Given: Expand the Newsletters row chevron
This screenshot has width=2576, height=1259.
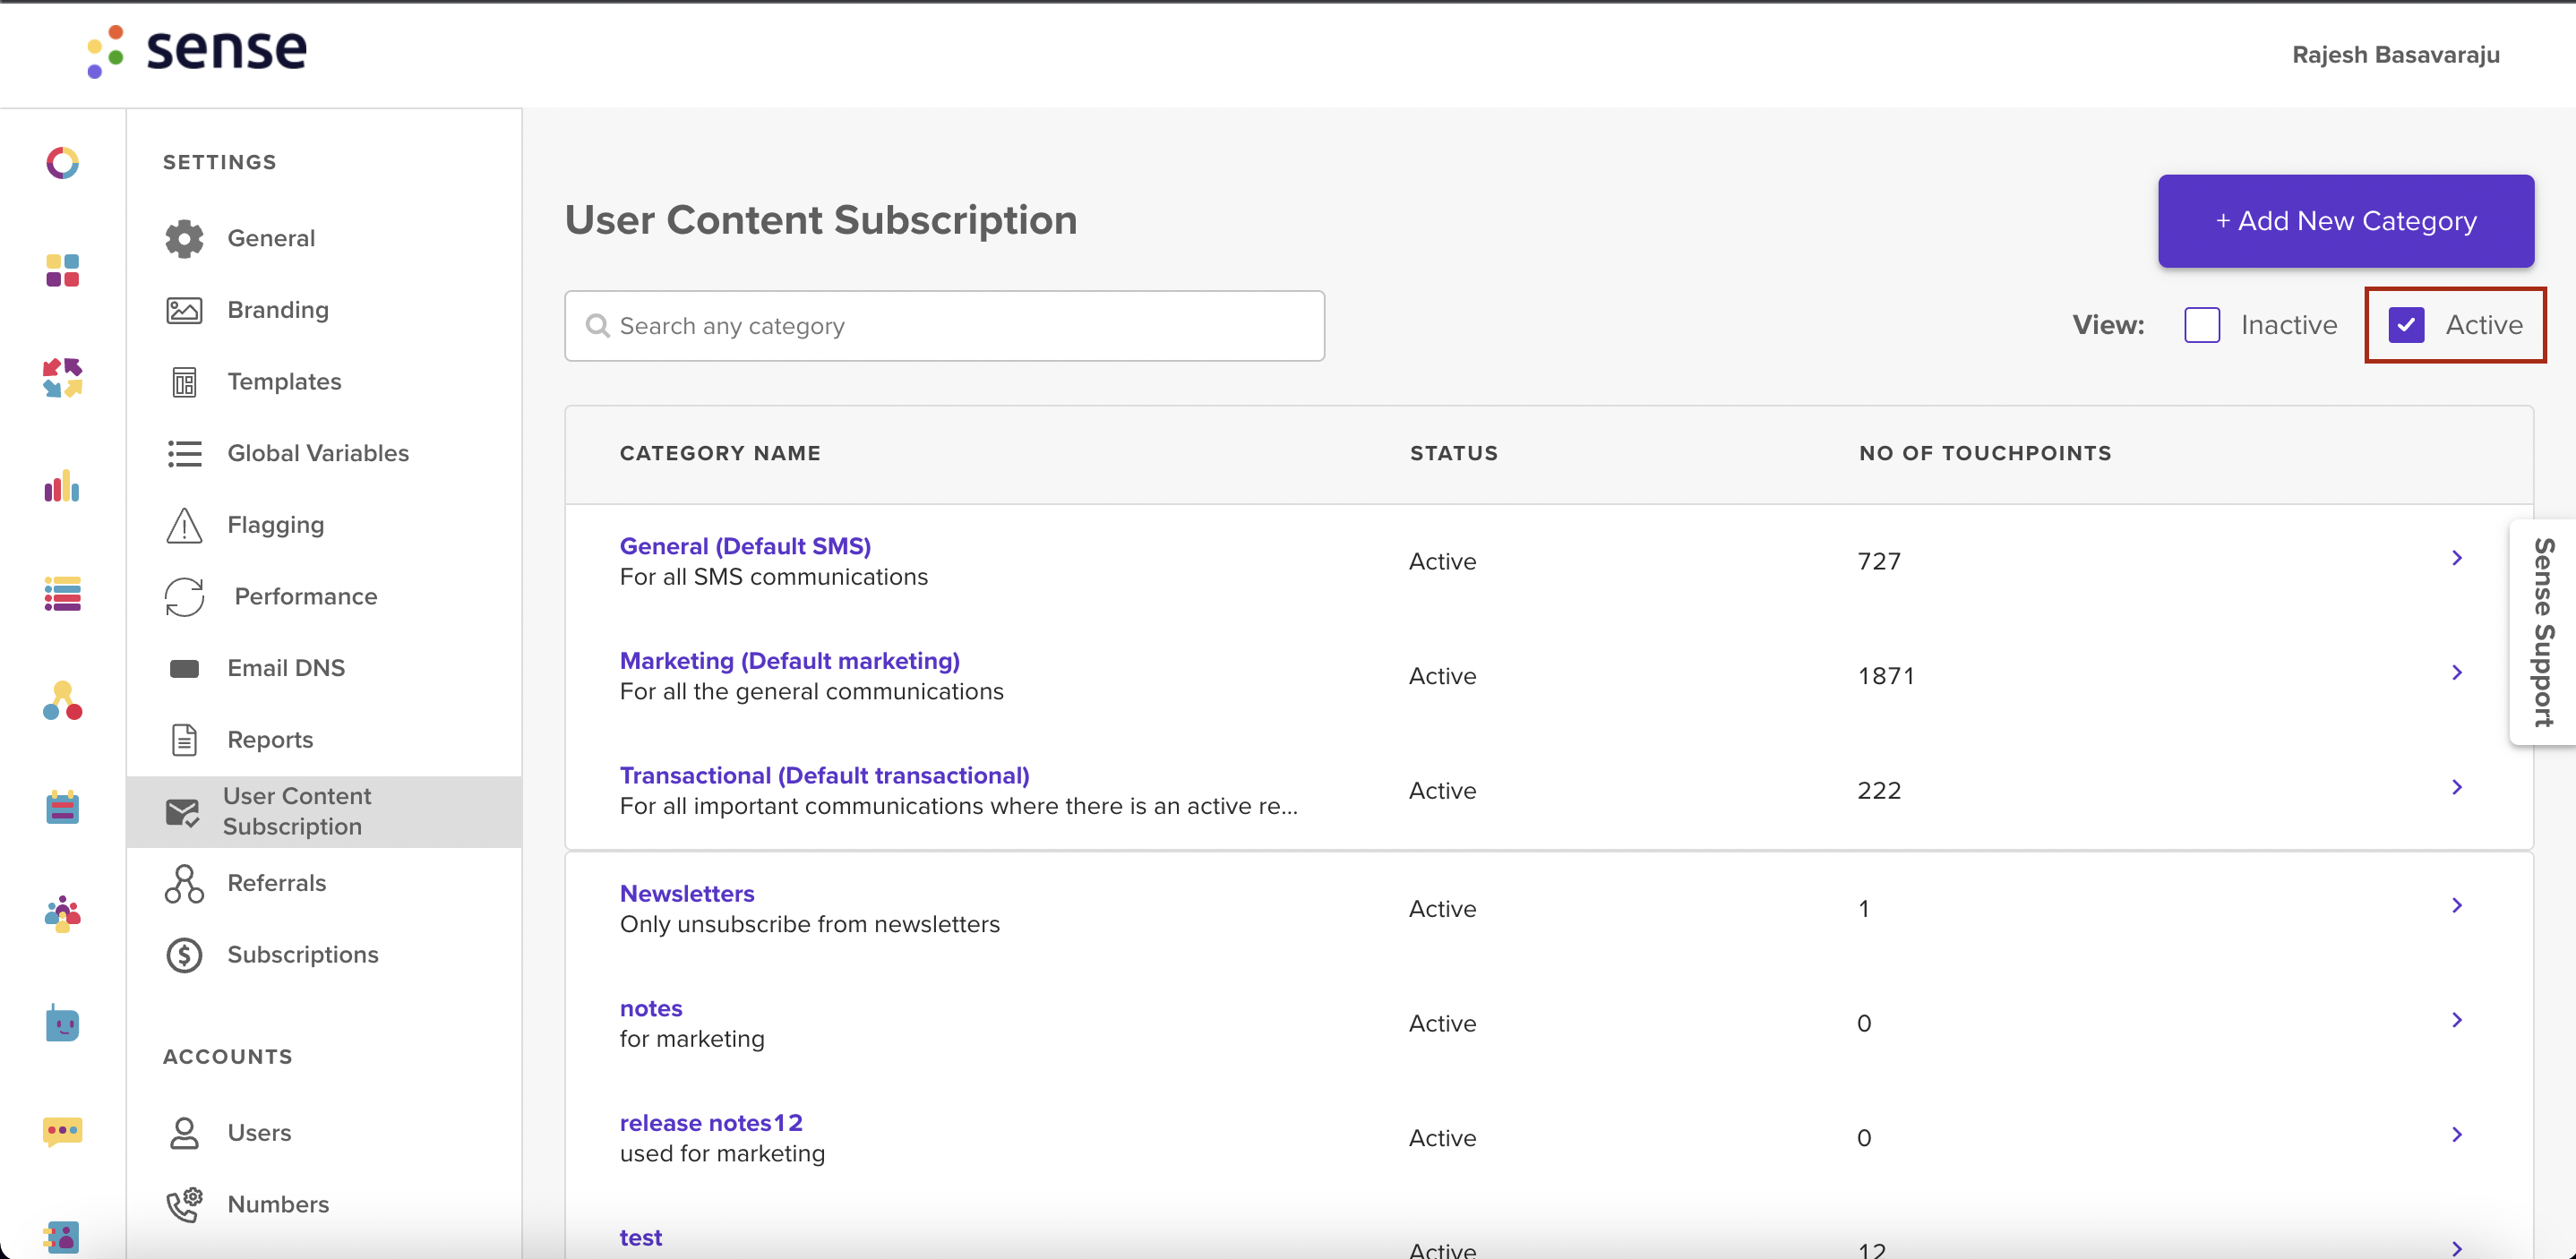Looking at the screenshot, I should [x=2456, y=906].
